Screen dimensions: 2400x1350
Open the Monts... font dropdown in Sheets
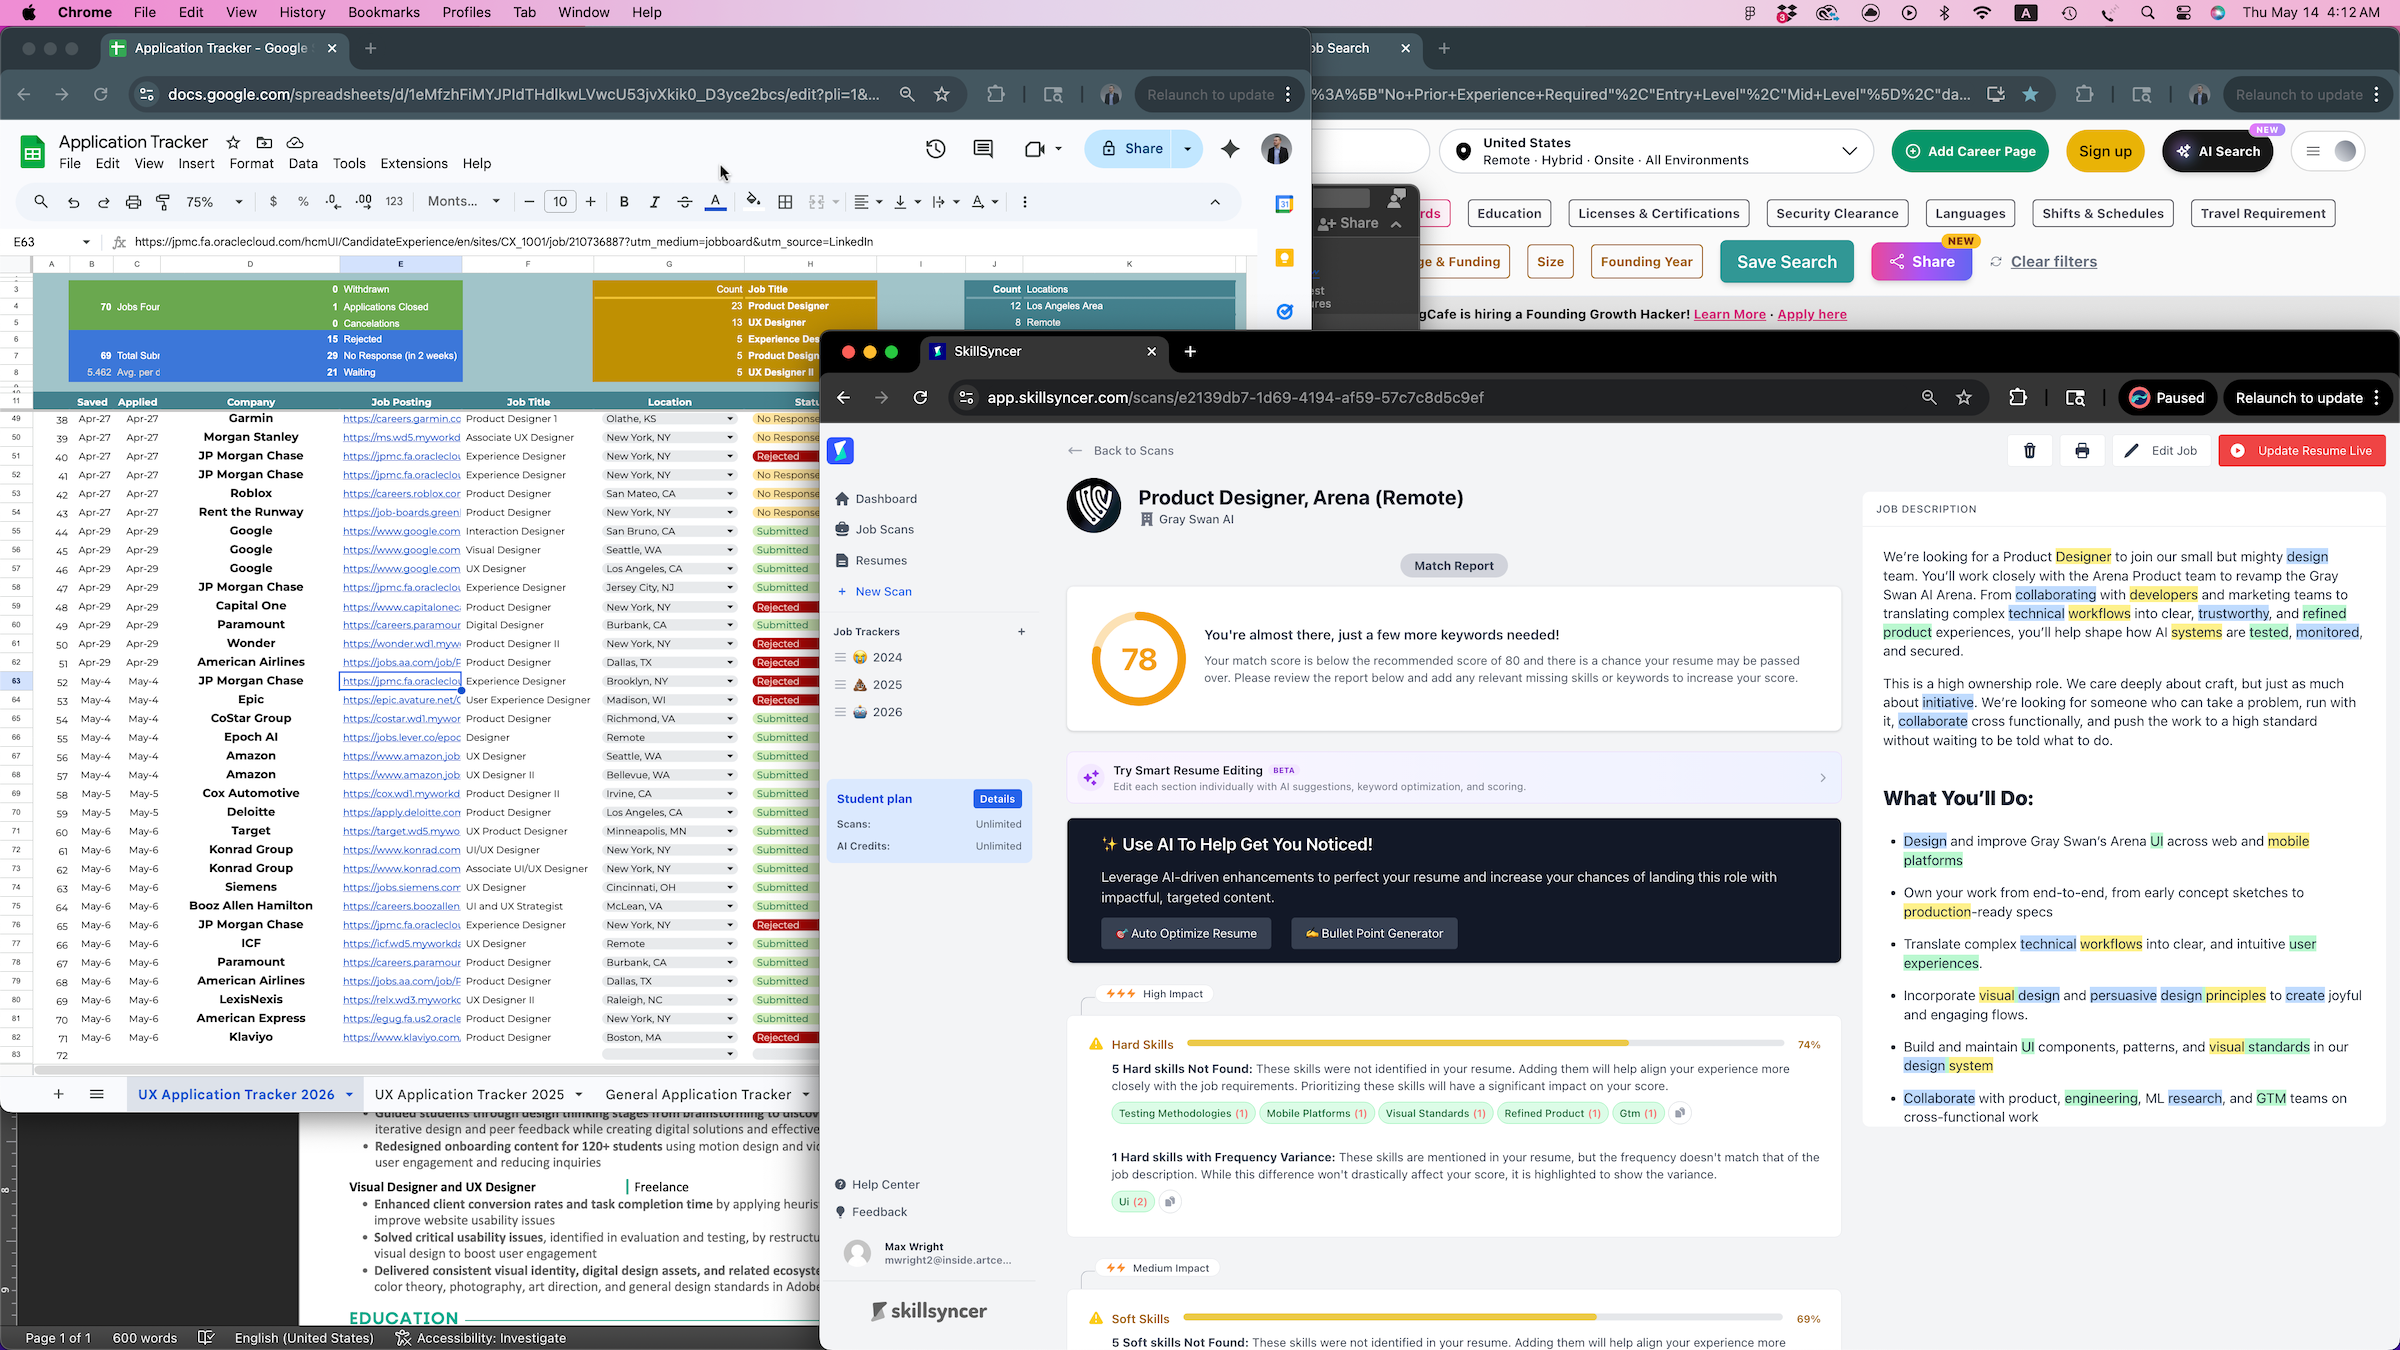[x=464, y=202]
